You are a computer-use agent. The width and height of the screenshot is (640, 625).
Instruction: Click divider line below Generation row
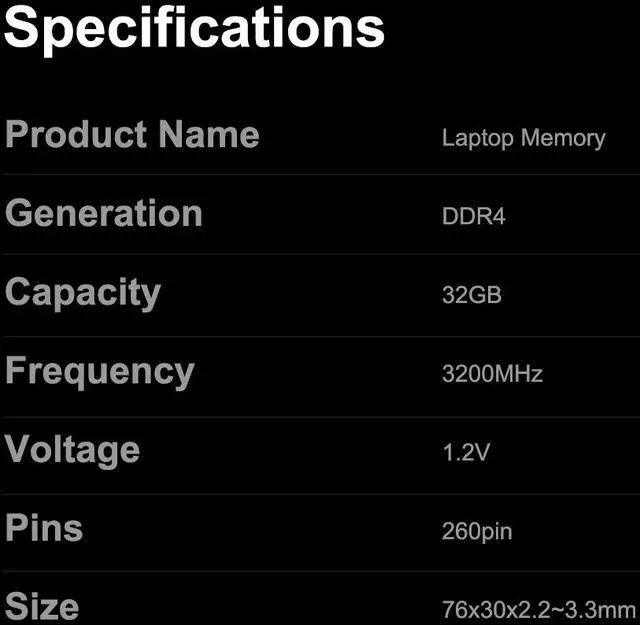coord(320,254)
